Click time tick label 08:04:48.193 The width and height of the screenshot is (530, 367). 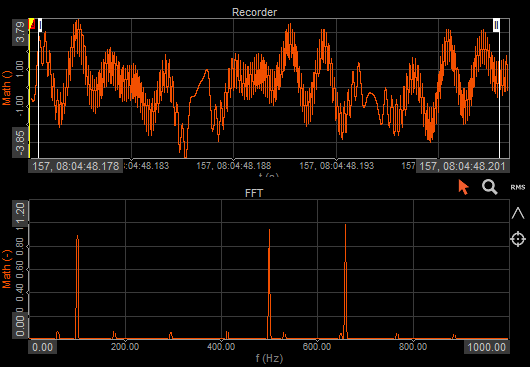click(x=337, y=166)
